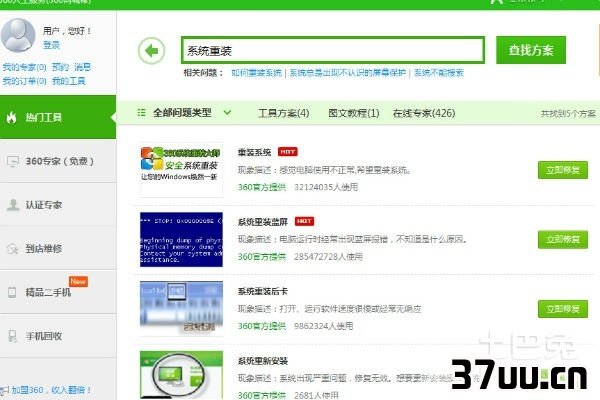Viewport: 600px width, 400px height.
Task: Open the 安全系统重装 thumbnail image
Action: (x=181, y=170)
